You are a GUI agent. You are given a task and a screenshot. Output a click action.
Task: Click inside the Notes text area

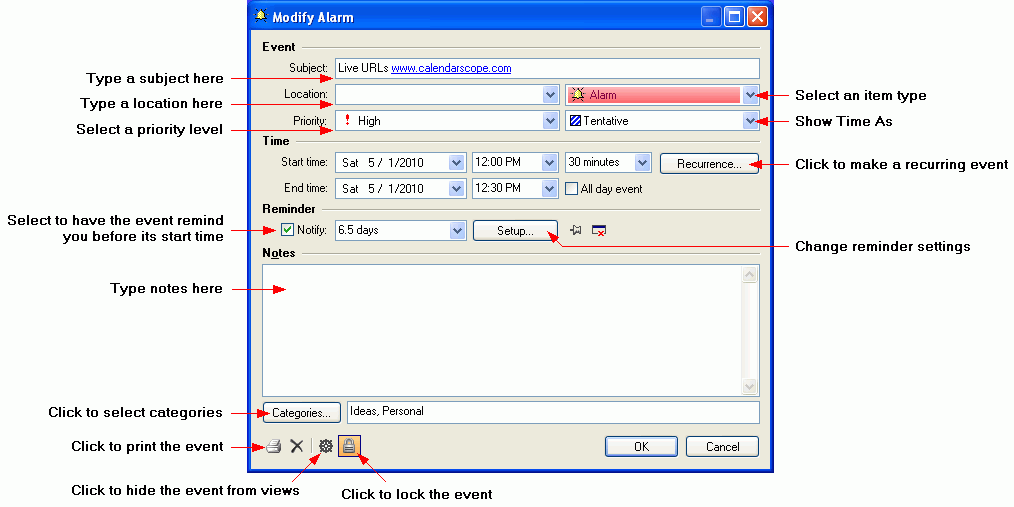500,328
